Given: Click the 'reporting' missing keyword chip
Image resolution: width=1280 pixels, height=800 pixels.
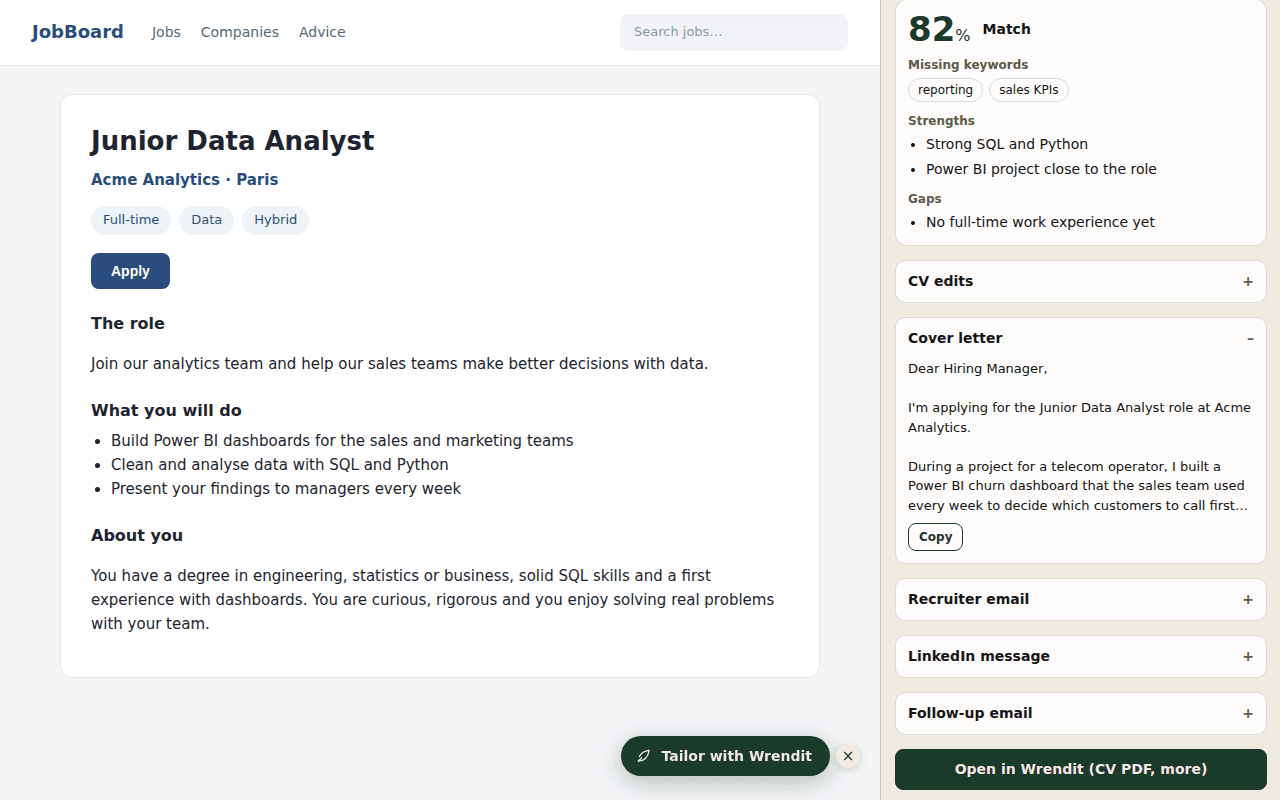Looking at the screenshot, I should 945,90.
